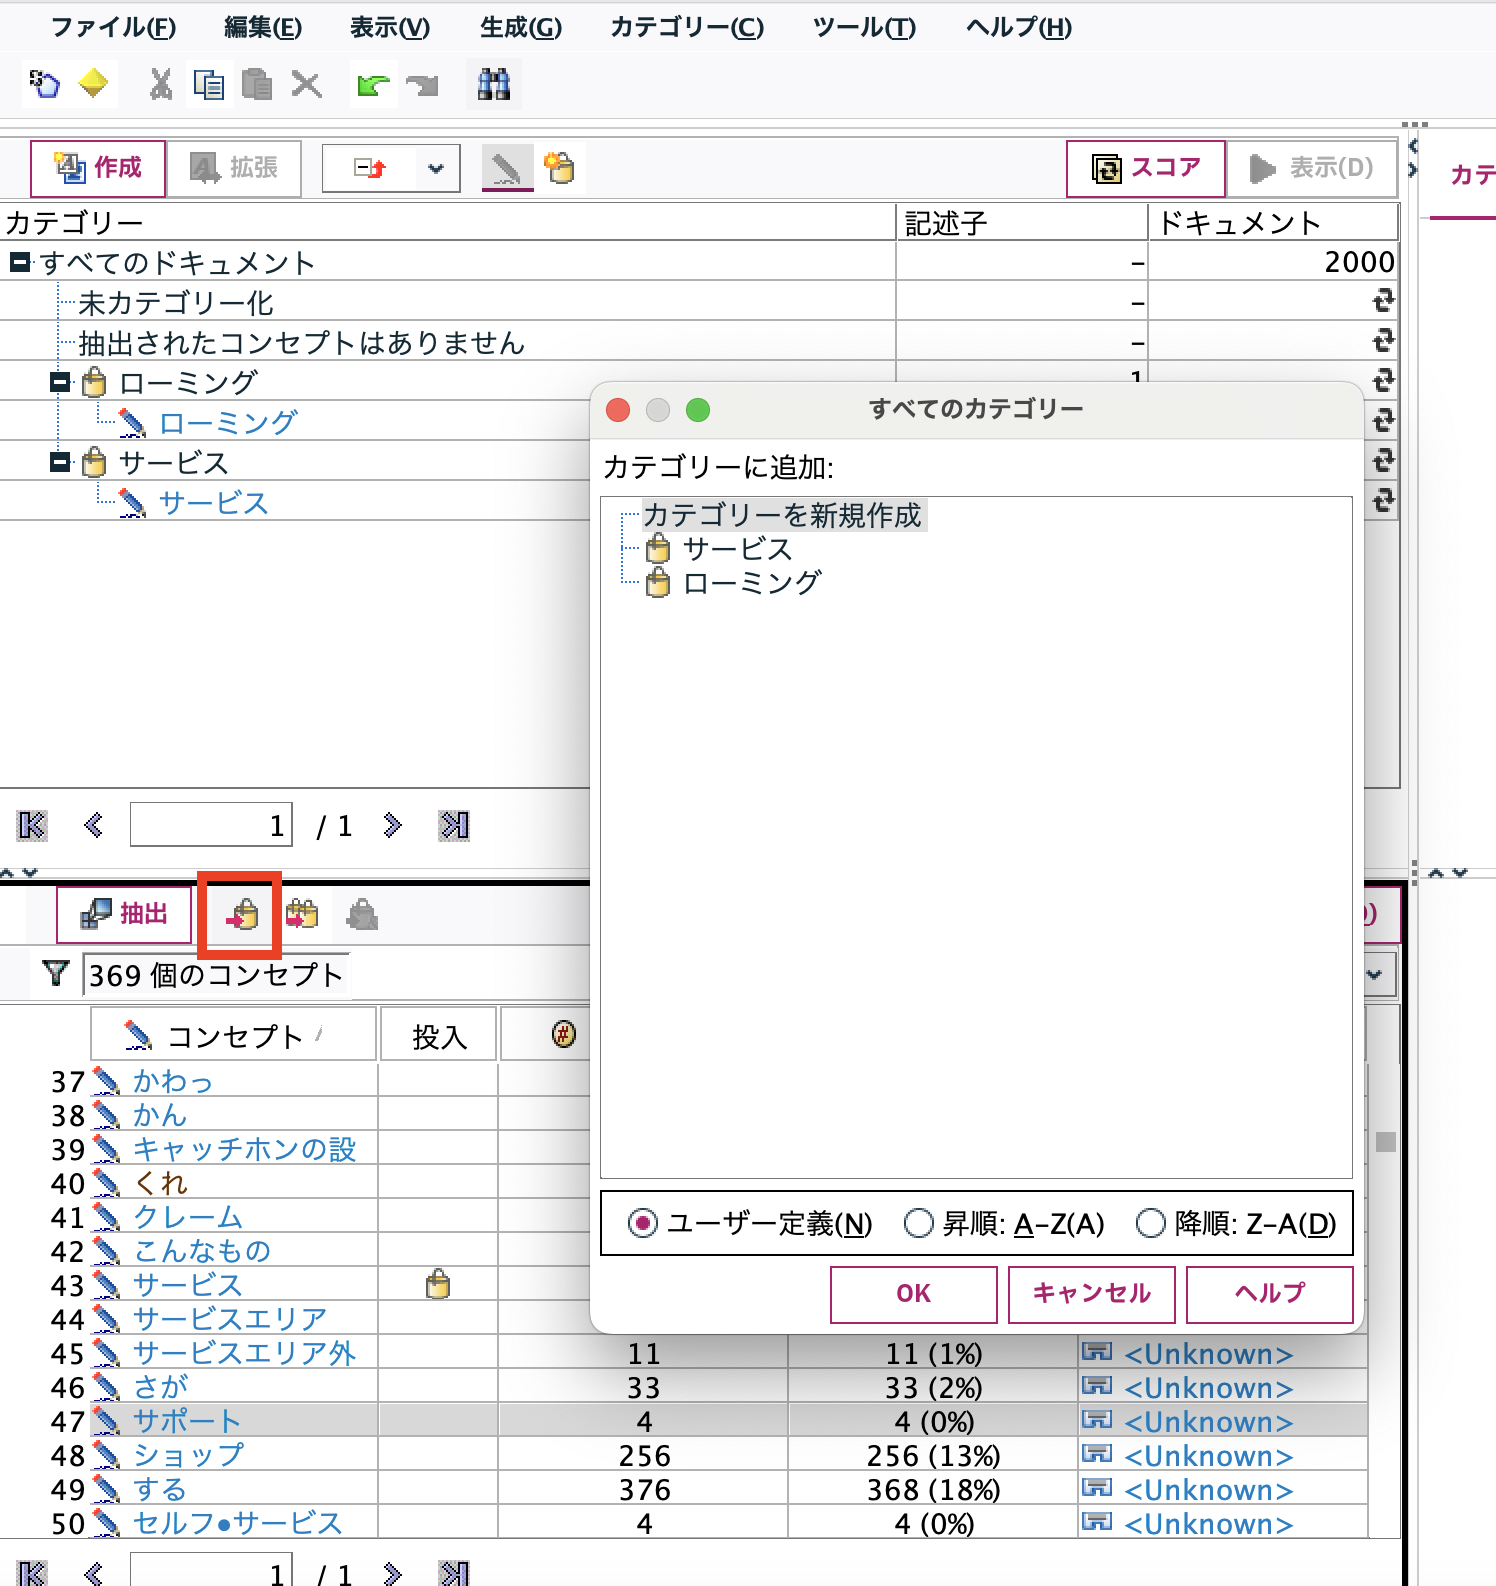Select the ローミング descriptor under ローミング category
This screenshot has width=1496, height=1586.
228,422
